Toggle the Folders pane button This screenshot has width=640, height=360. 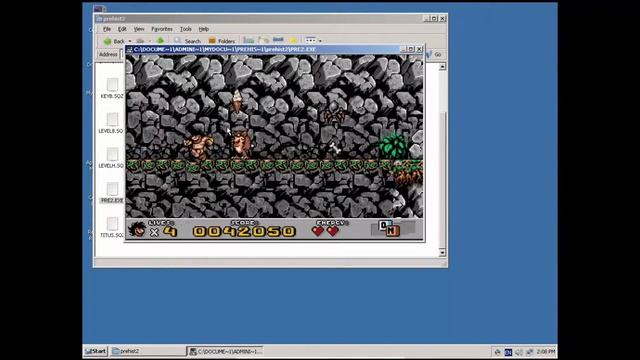(x=222, y=41)
